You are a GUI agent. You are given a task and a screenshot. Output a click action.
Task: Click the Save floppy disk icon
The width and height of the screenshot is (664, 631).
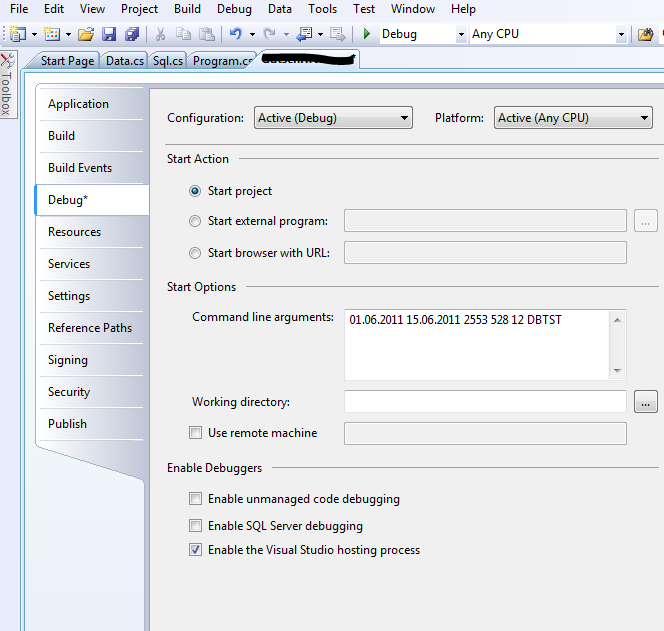point(109,34)
